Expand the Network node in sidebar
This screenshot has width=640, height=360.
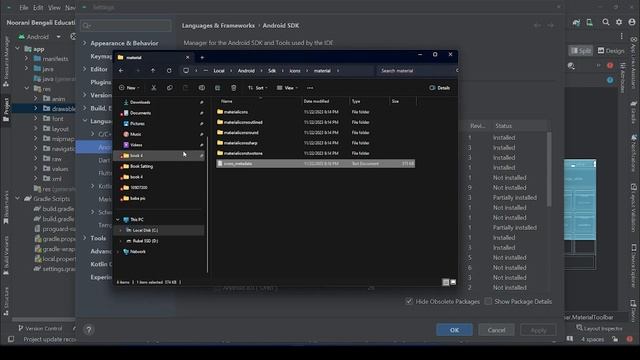pos(118,251)
